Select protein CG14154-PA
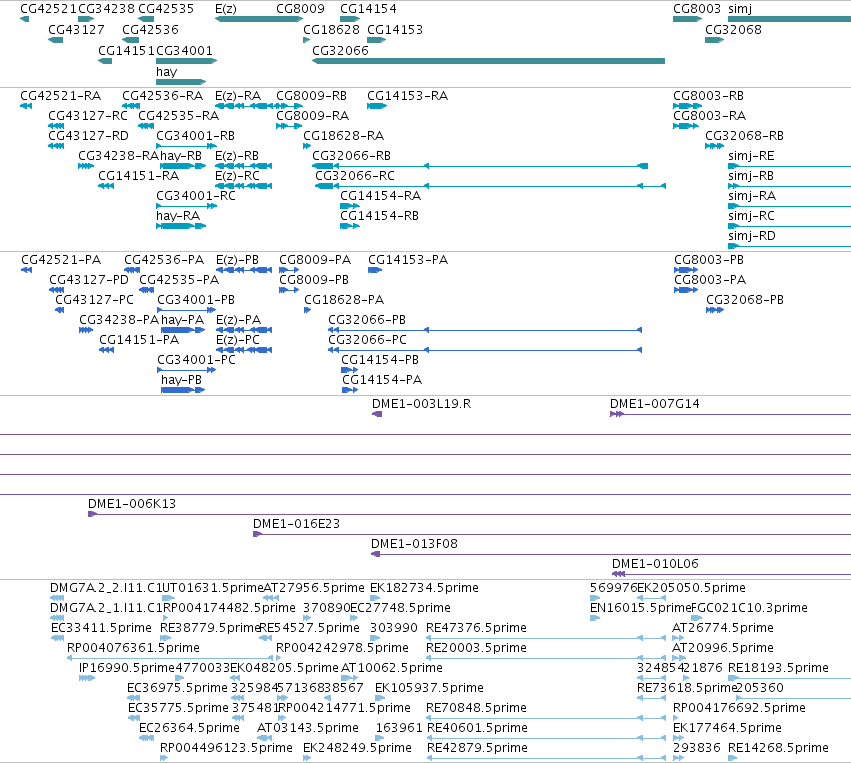The height and width of the screenshot is (763, 851). 350,390
